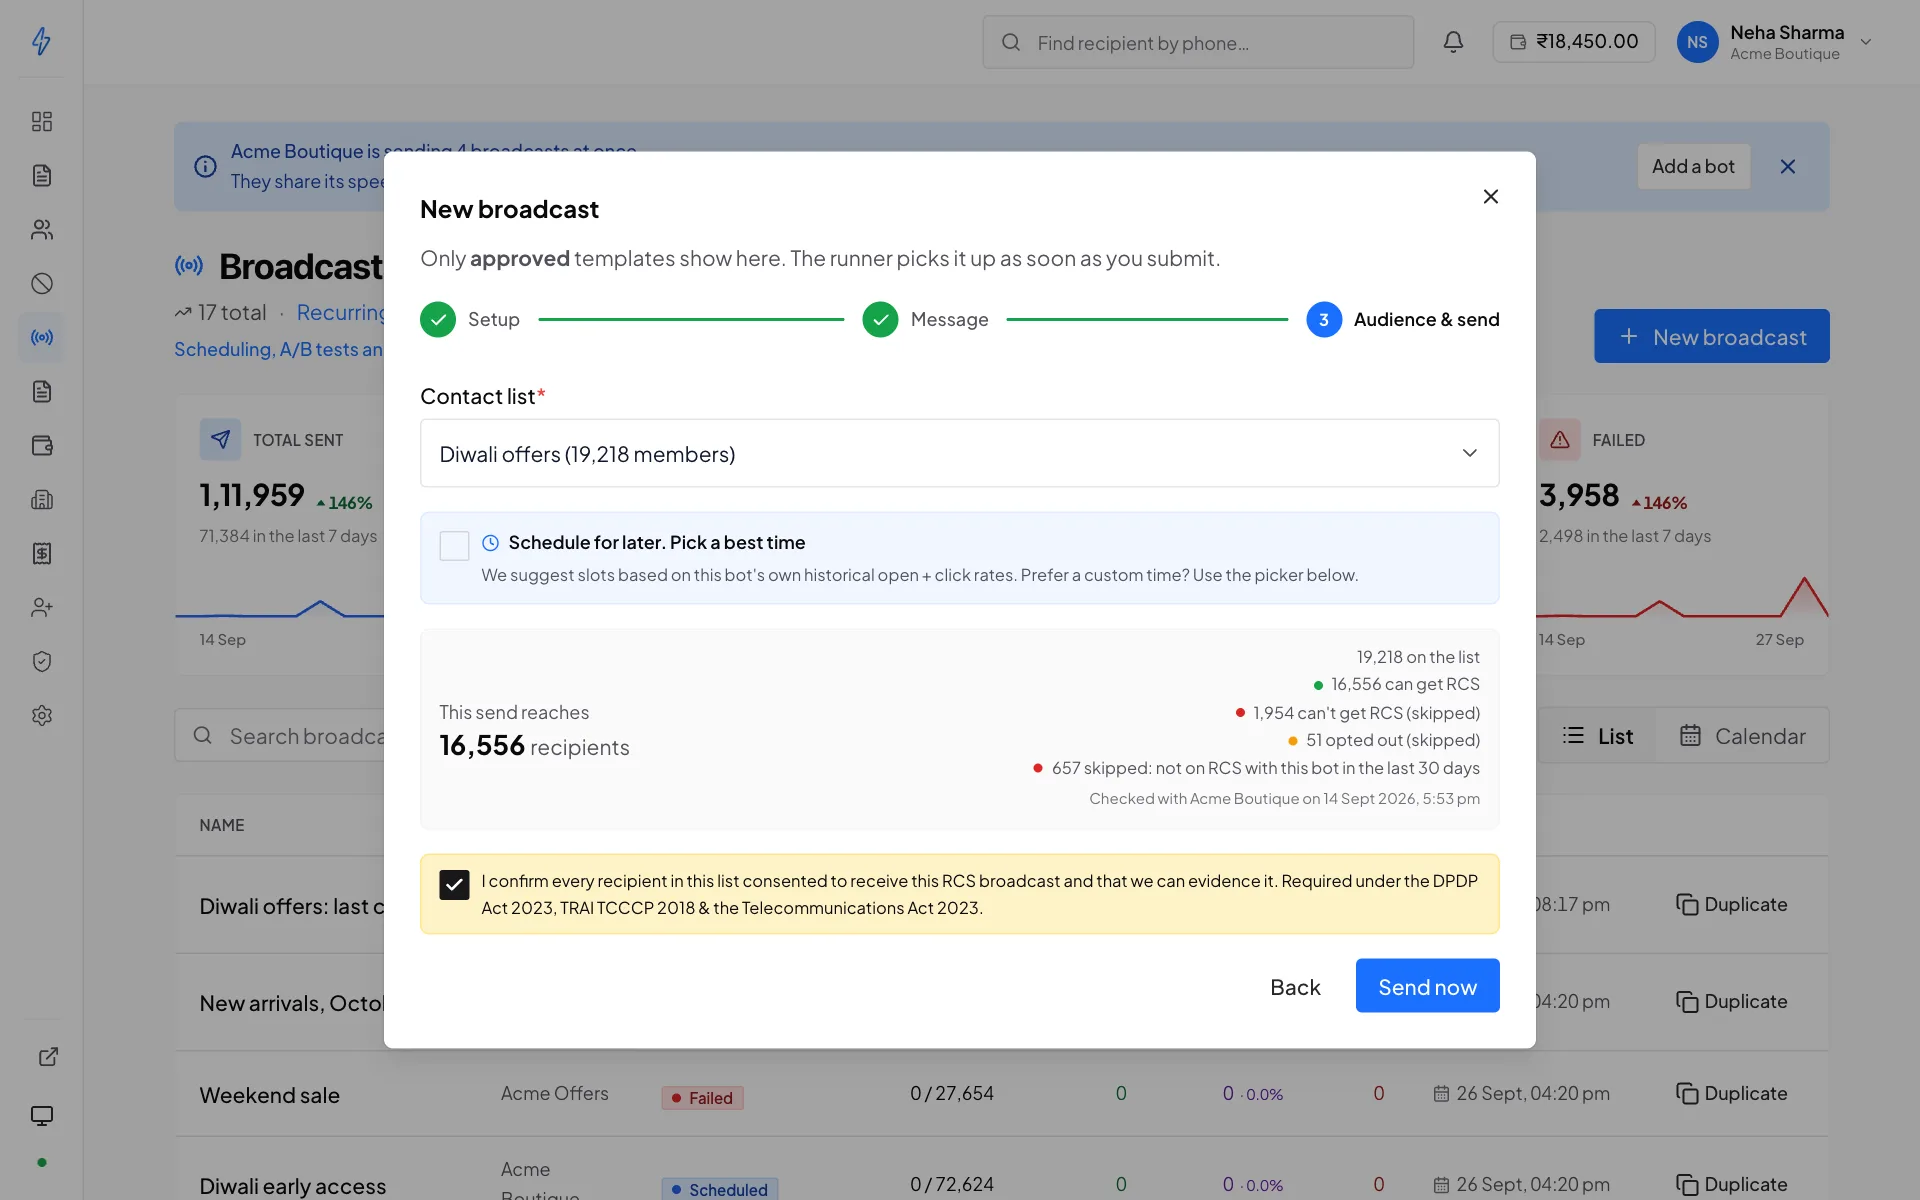Open the contacts people icon in sidebar
The width and height of the screenshot is (1920, 1200).
[x=41, y=229]
